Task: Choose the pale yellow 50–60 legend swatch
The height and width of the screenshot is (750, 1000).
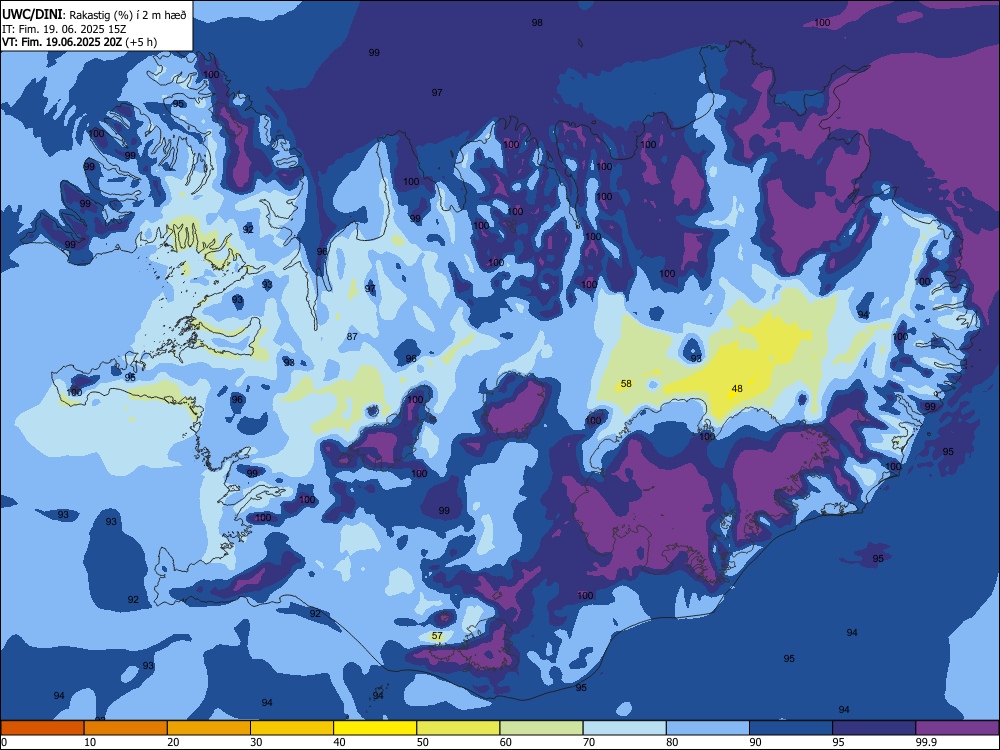Action: click(458, 728)
